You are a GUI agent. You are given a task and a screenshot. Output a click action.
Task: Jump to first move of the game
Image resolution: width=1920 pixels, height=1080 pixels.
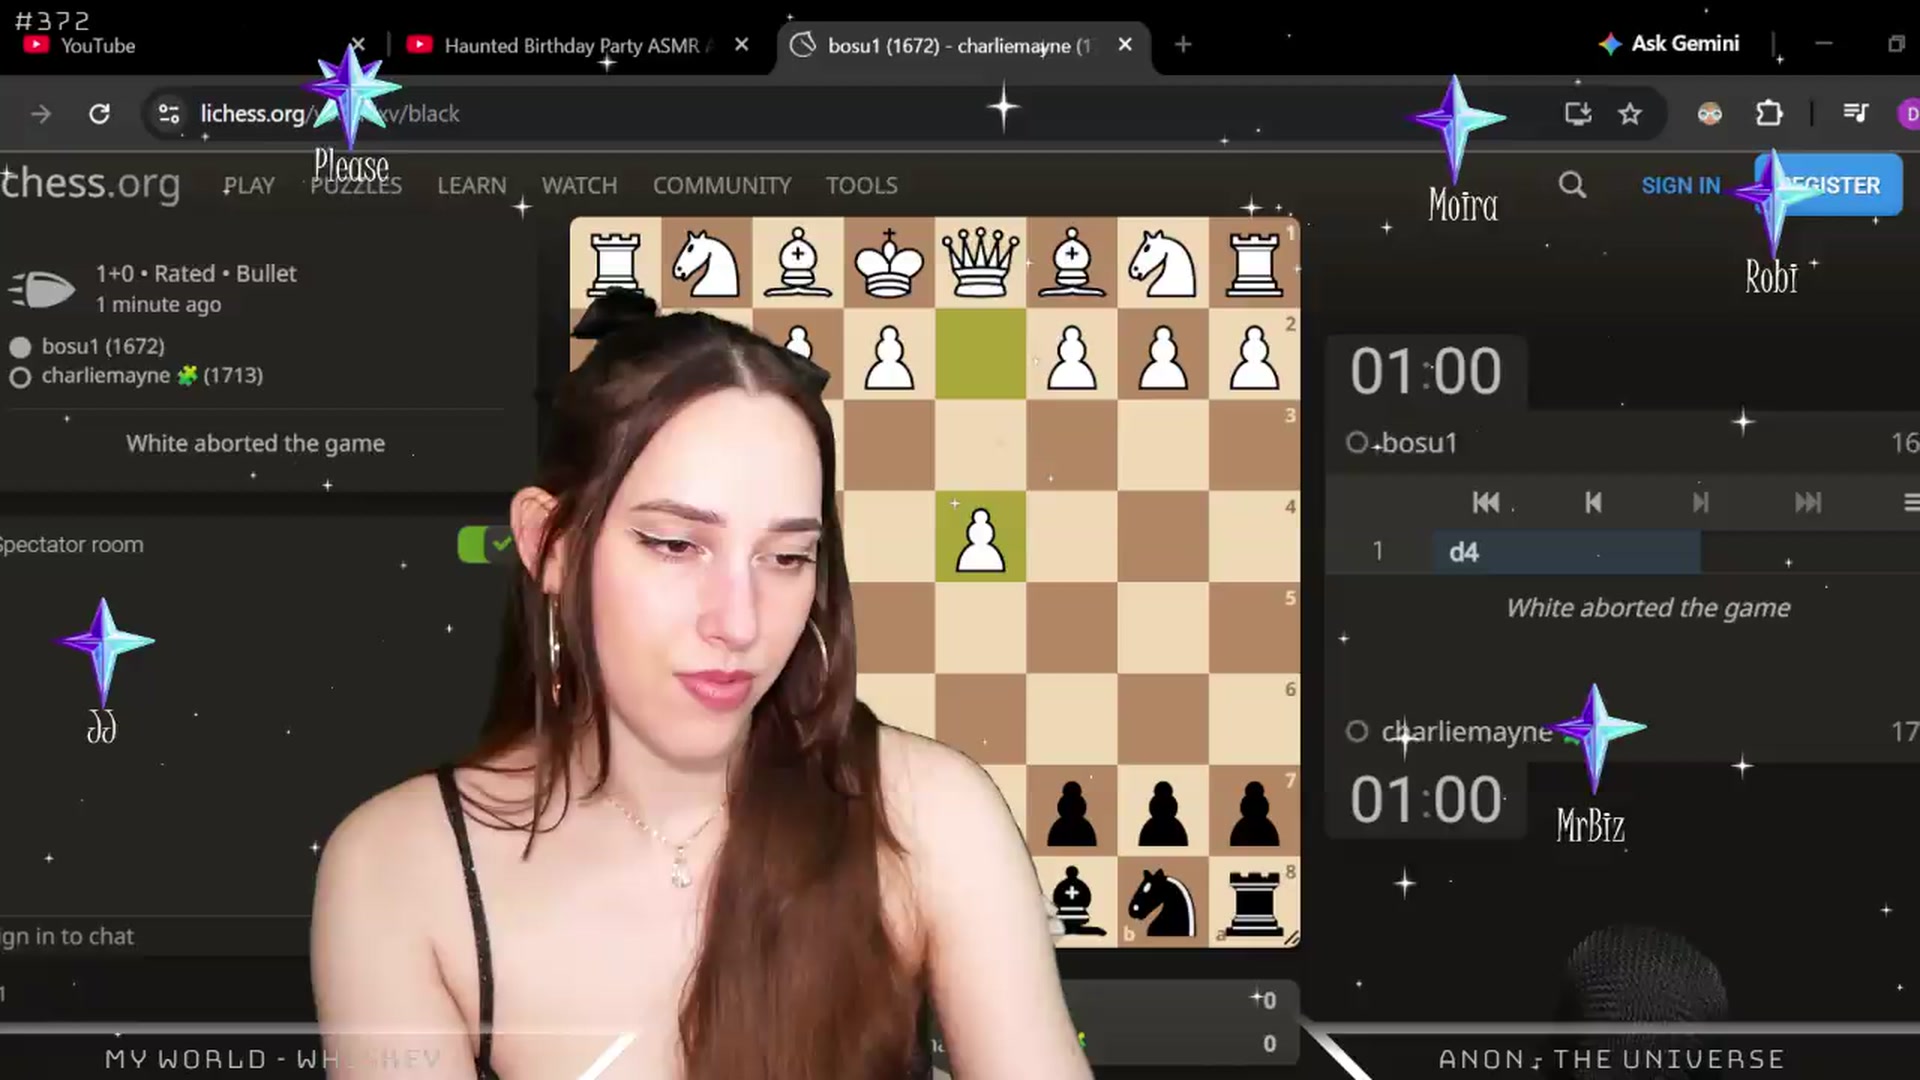click(x=1486, y=503)
